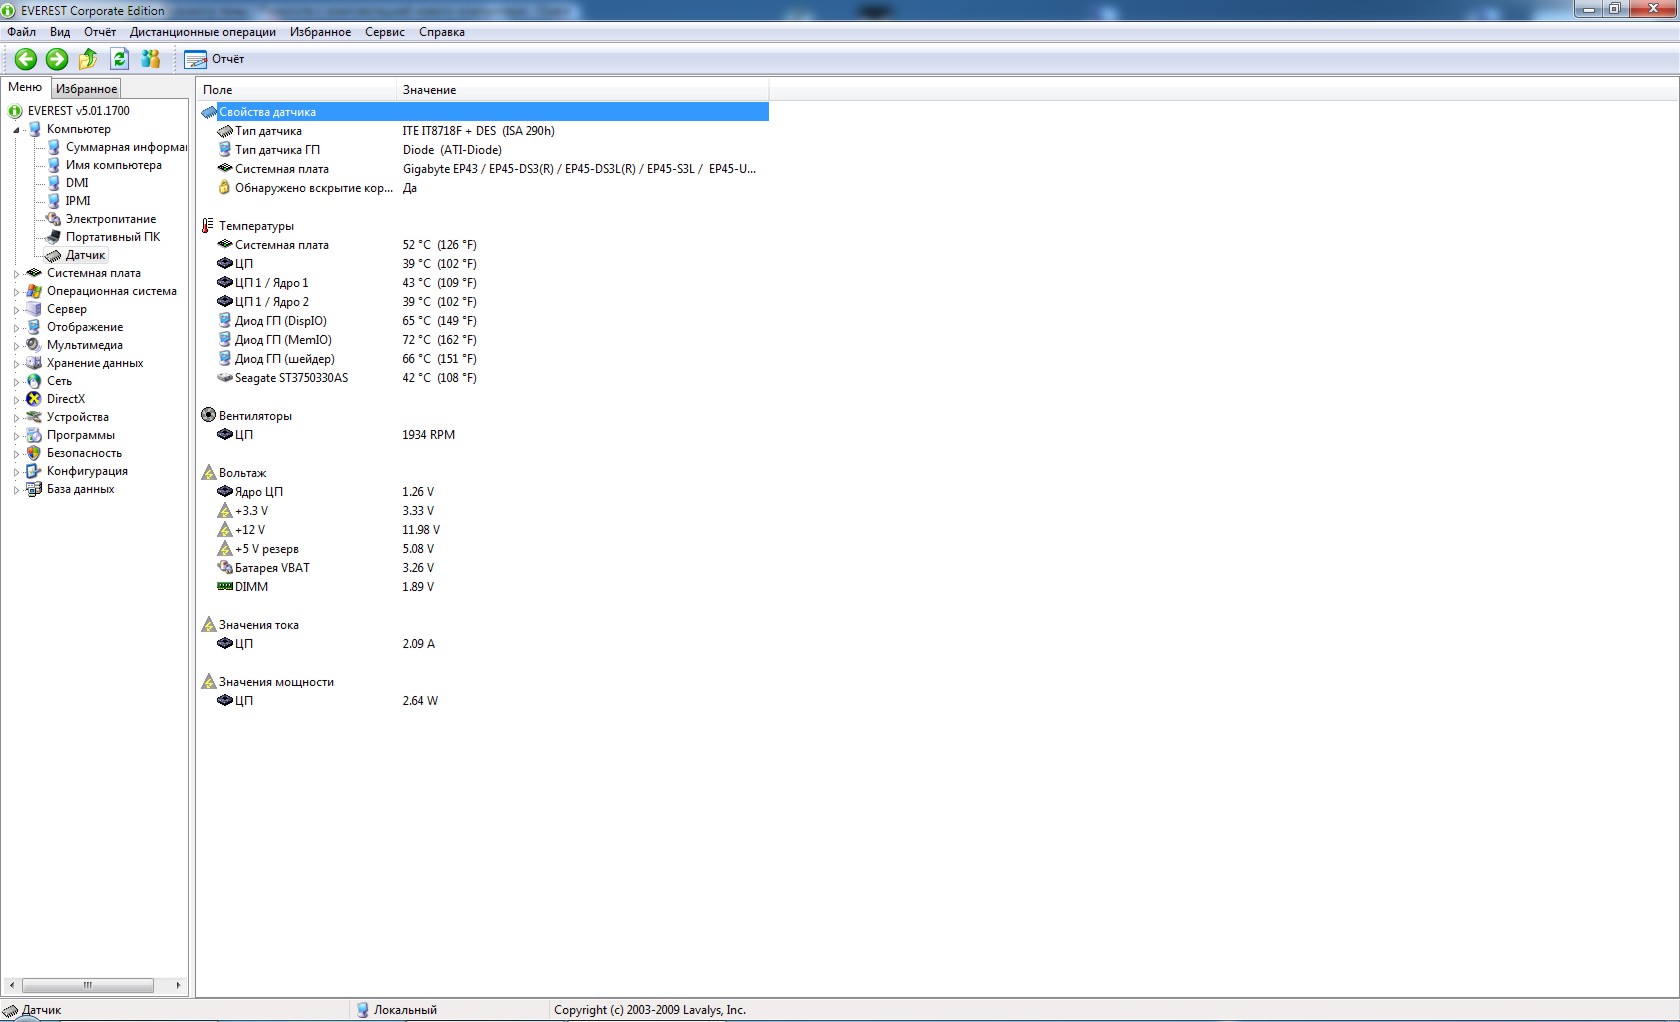Click the DirectX icon in tree

pyautogui.click(x=34, y=399)
